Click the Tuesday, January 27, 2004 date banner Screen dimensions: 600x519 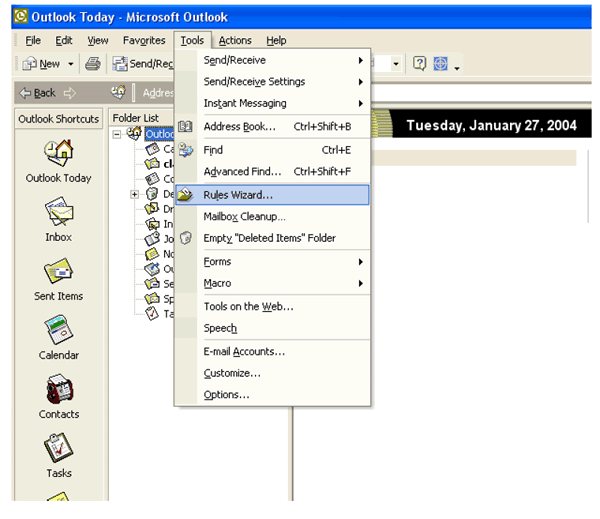pyautogui.click(x=491, y=125)
